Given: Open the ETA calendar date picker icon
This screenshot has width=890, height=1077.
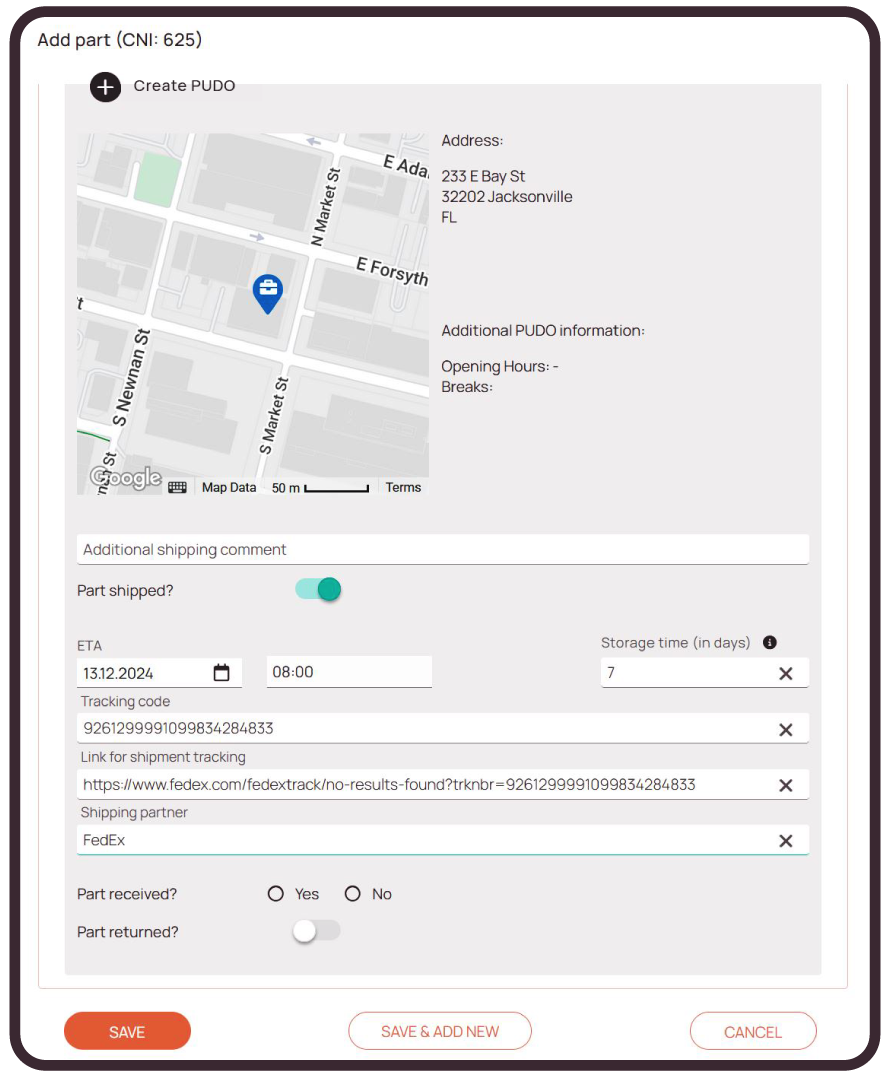Looking at the screenshot, I should (222, 673).
